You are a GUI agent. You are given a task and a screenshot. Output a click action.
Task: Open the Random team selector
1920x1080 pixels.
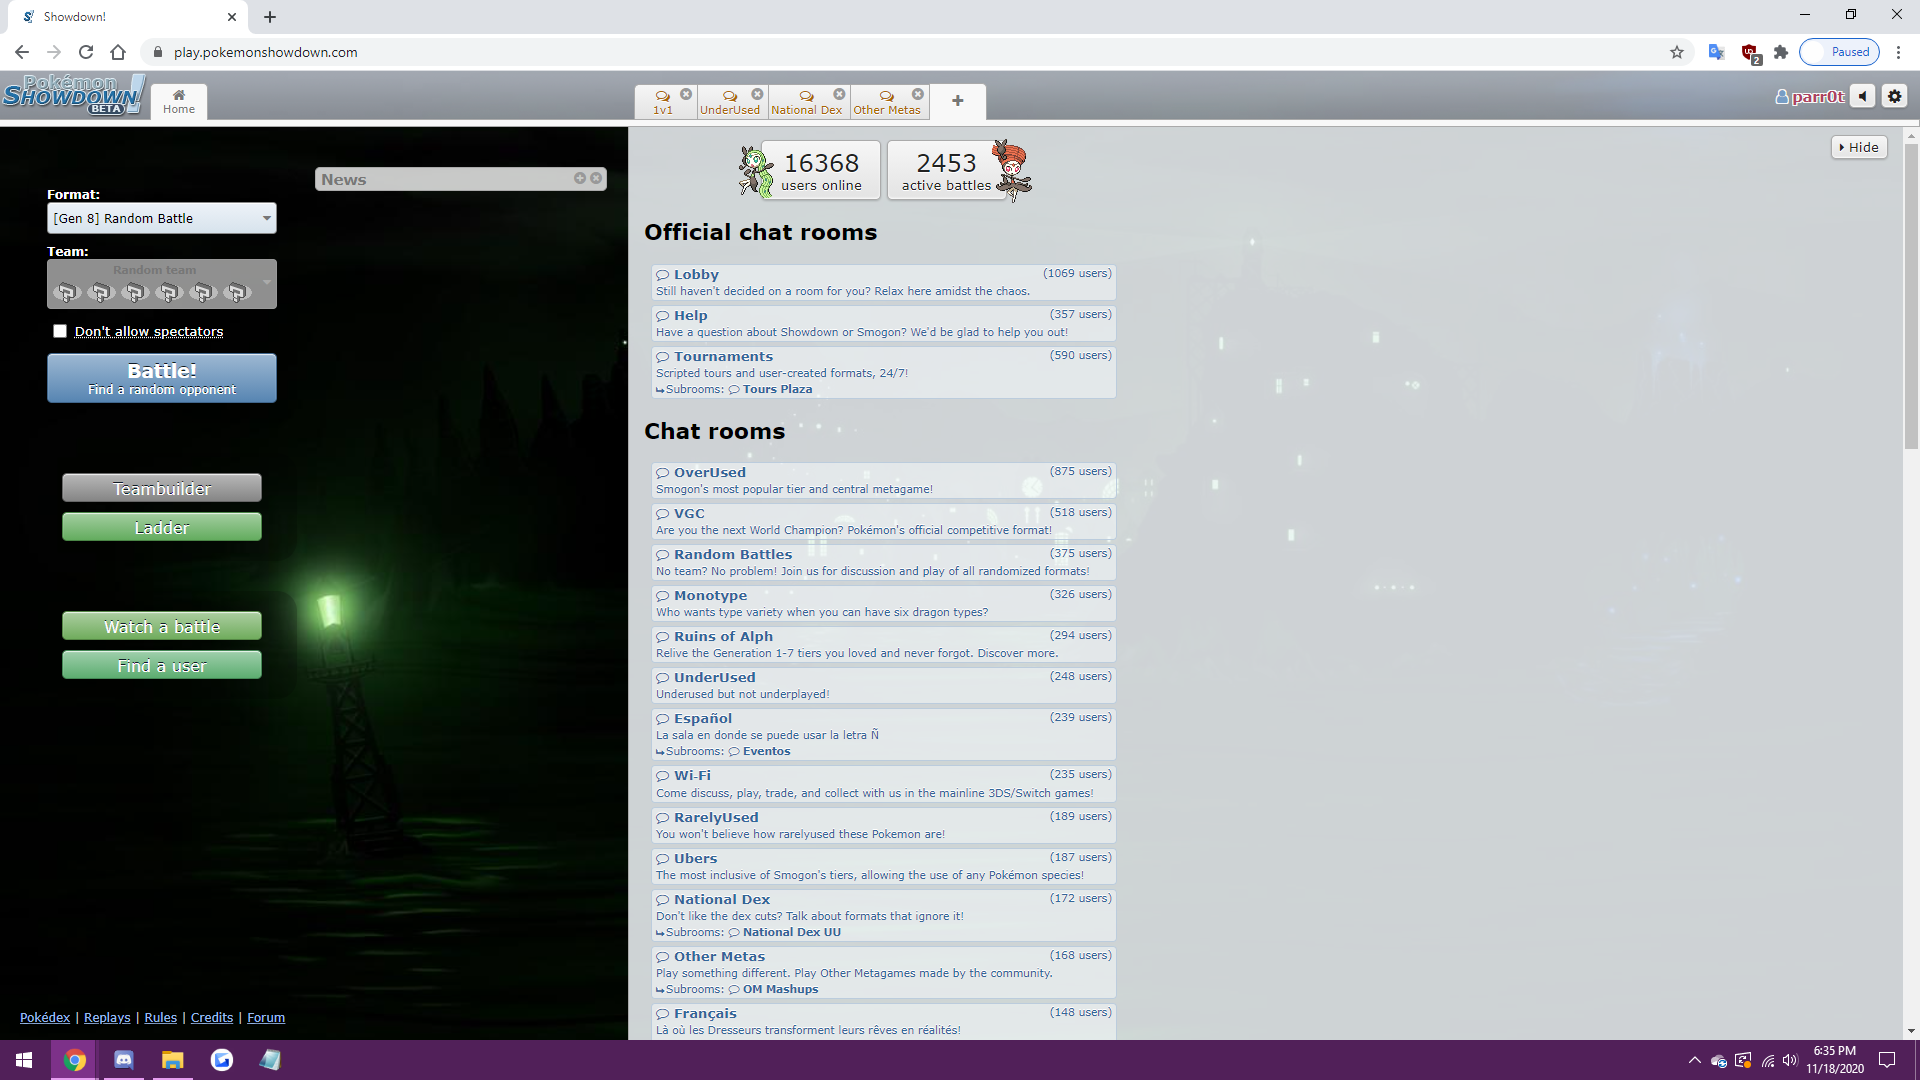(162, 284)
